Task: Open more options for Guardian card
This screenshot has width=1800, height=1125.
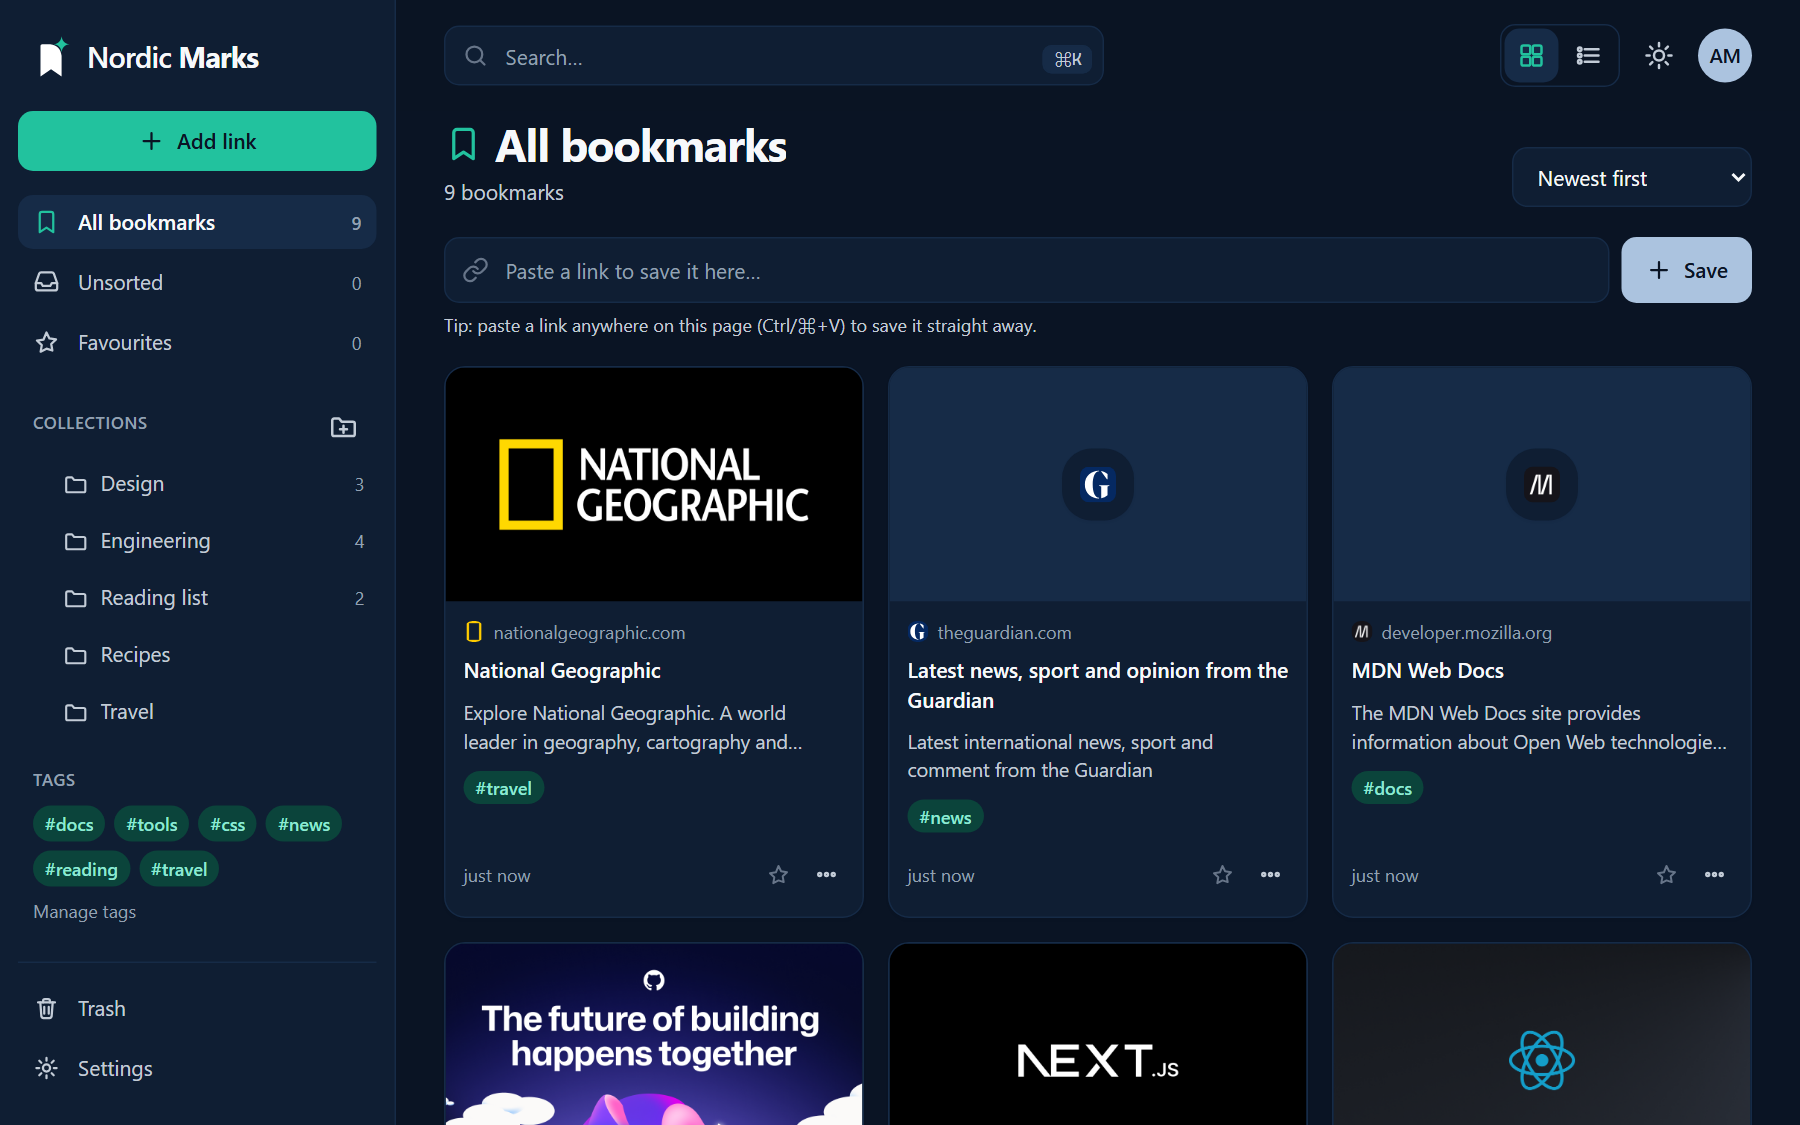Action: click(1270, 875)
